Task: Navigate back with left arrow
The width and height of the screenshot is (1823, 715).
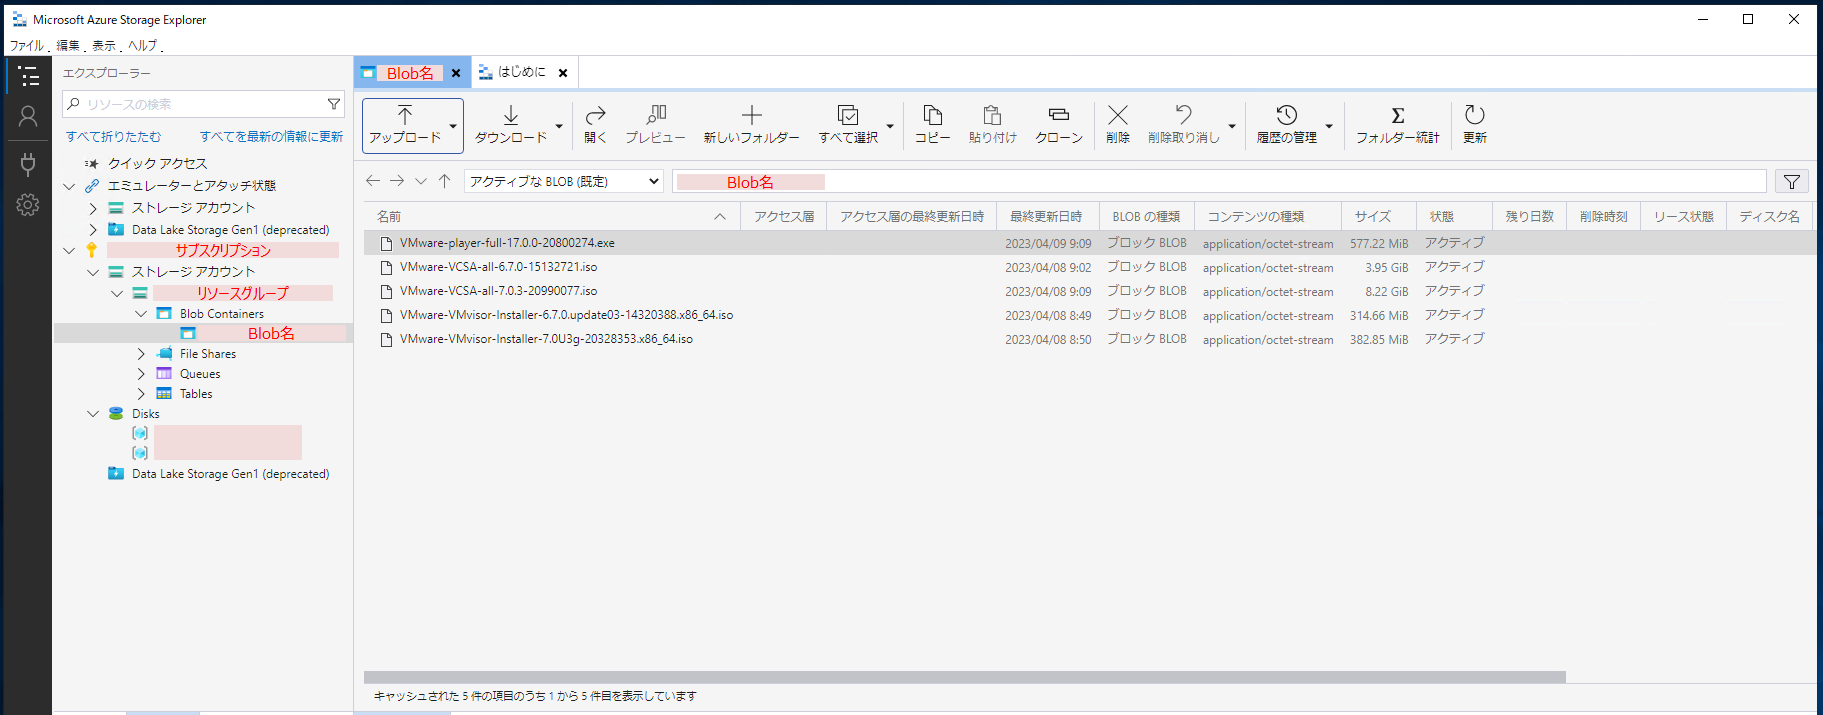Action: coord(373,181)
